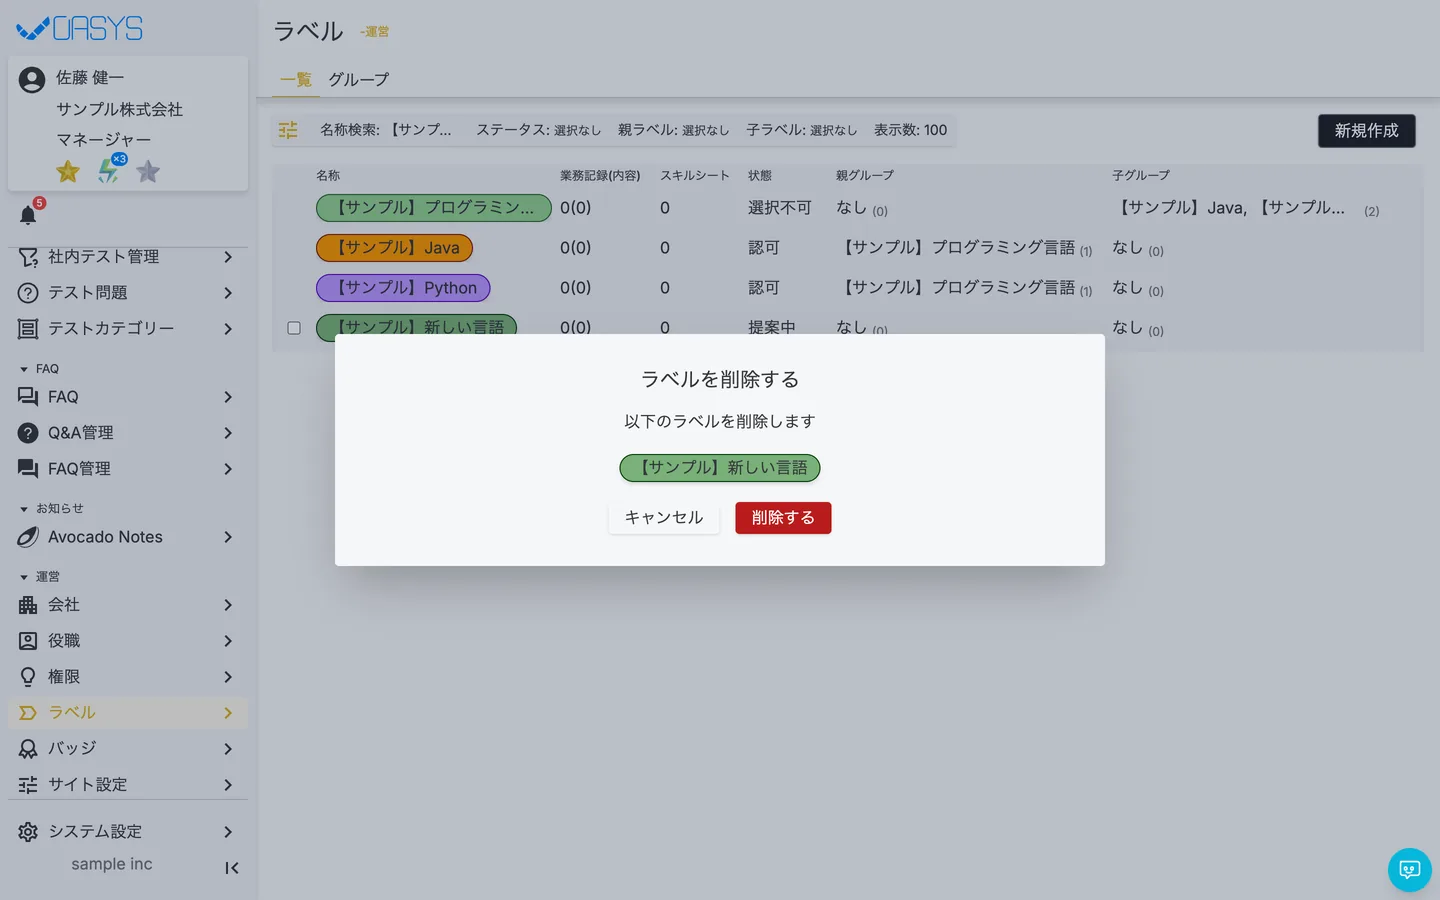Click the lightning badge with x3
The width and height of the screenshot is (1440, 900).
[110, 170]
